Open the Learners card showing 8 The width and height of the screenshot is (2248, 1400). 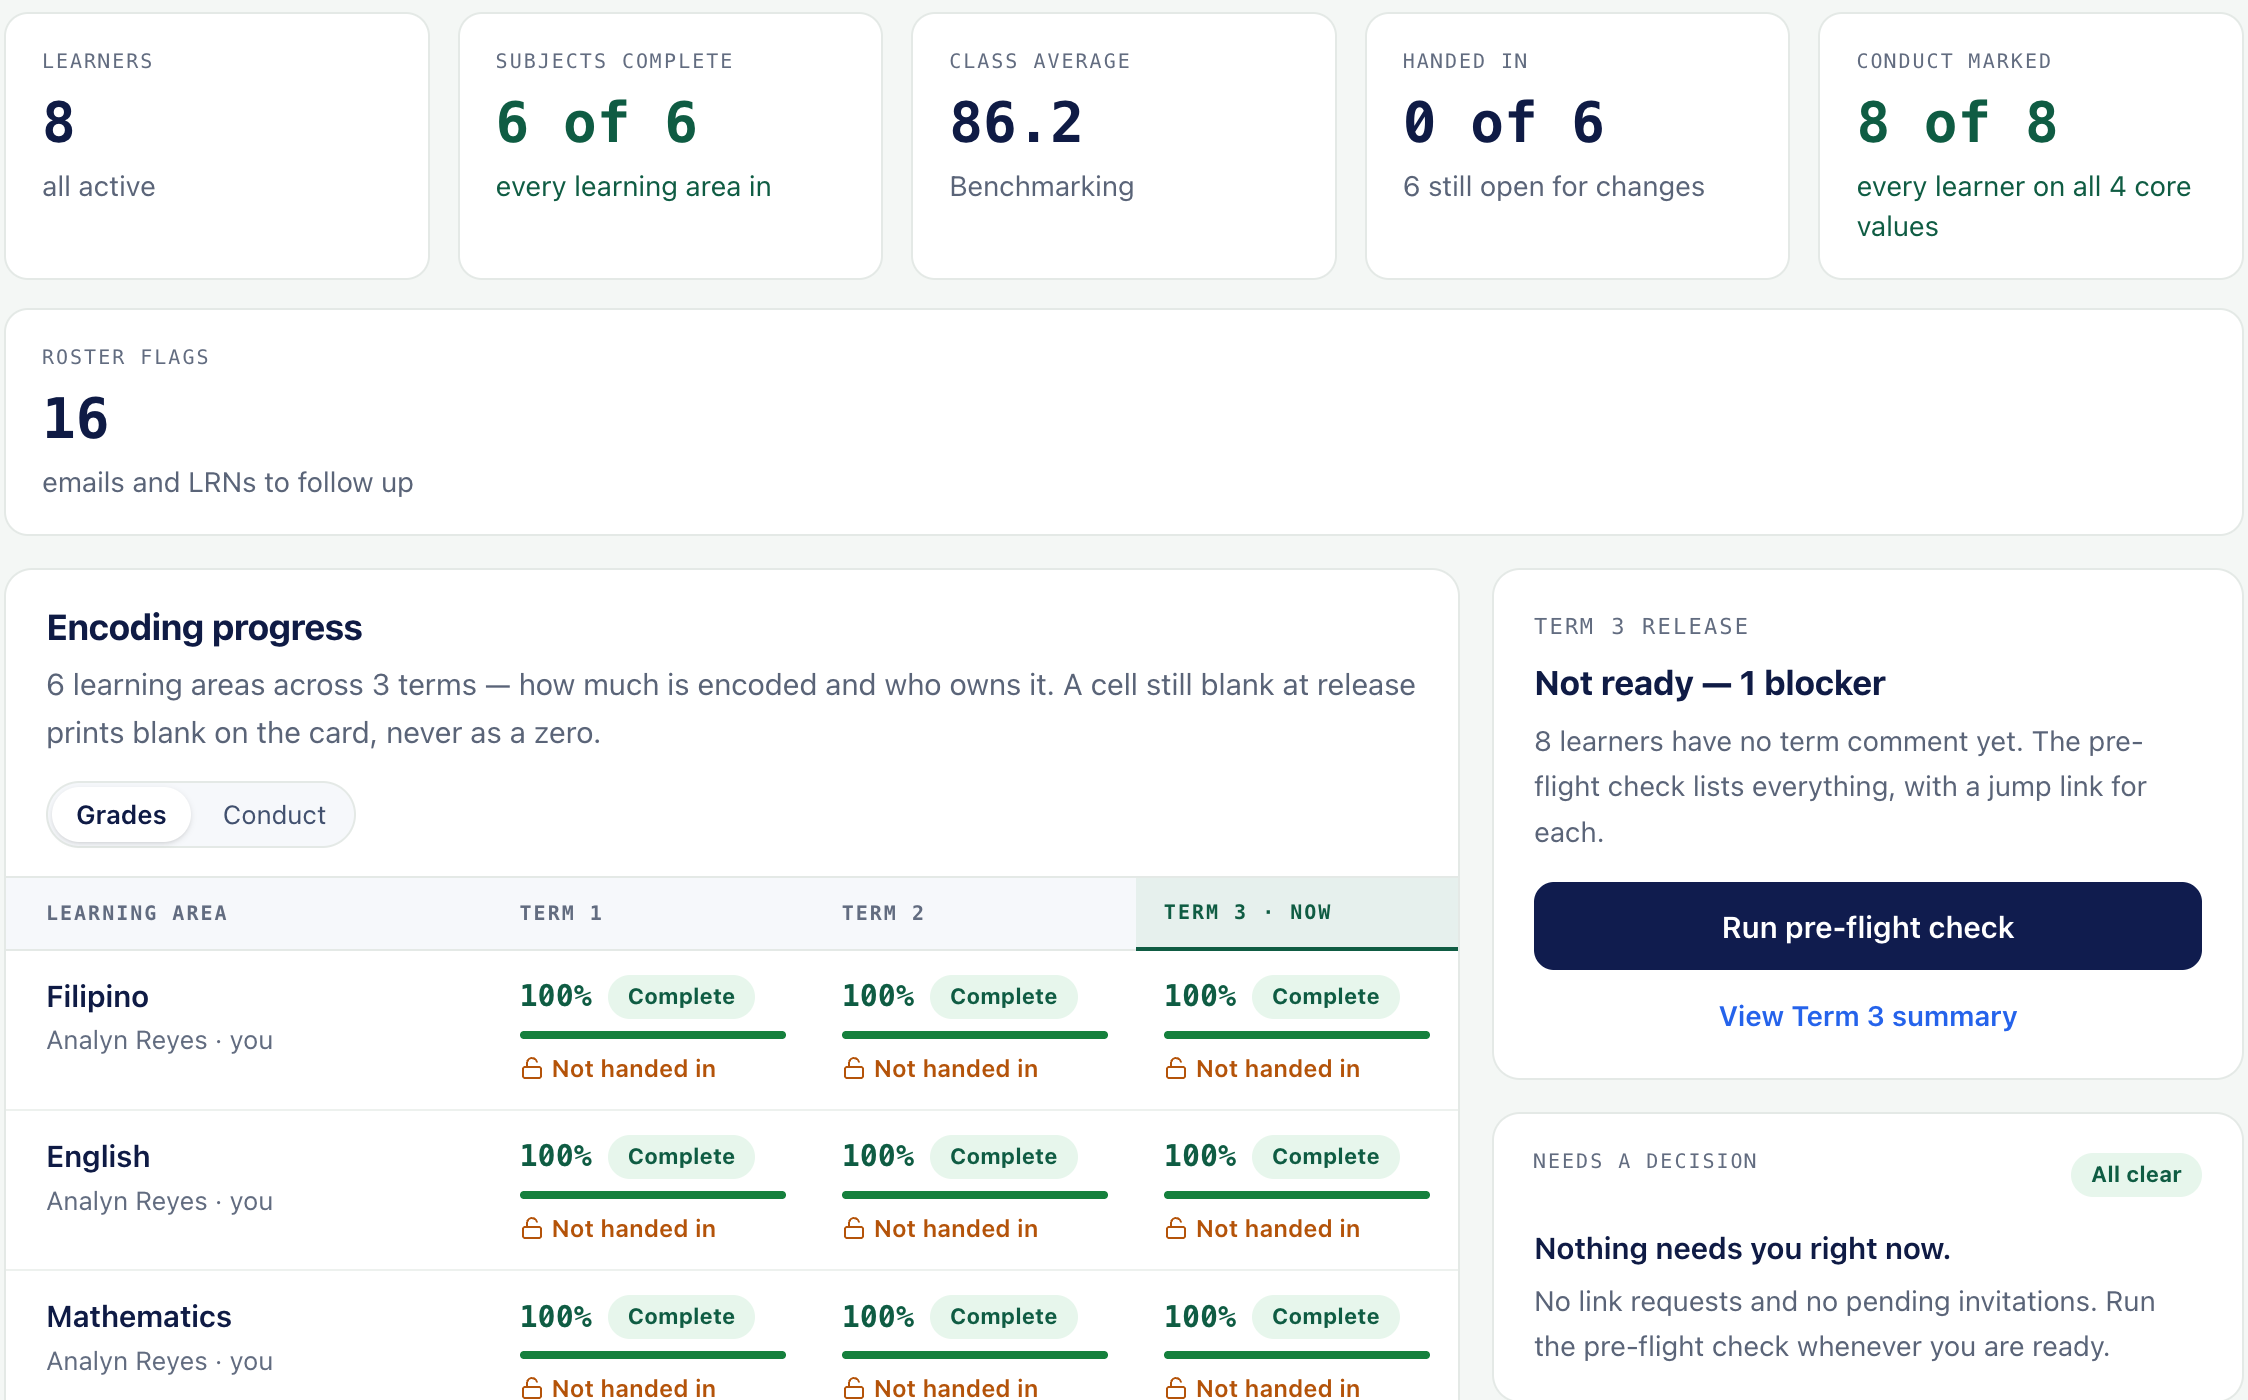(x=217, y=146)
